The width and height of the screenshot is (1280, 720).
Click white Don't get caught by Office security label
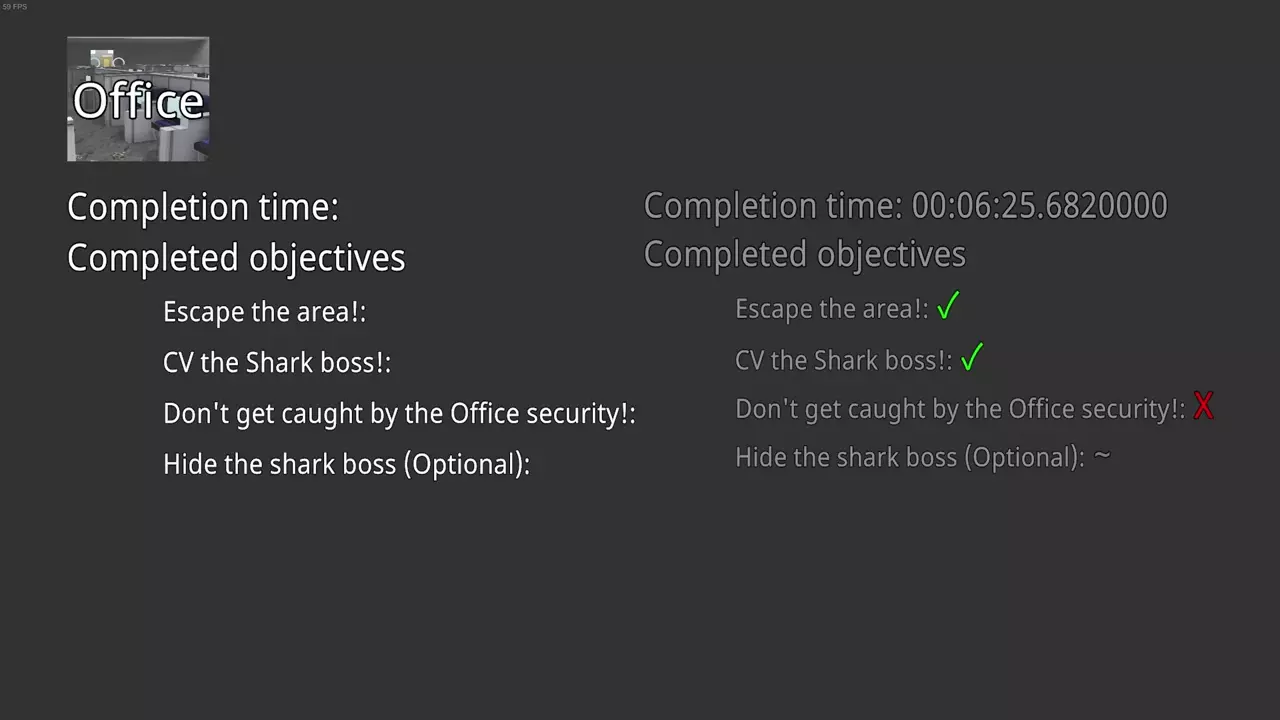(399, 414)
